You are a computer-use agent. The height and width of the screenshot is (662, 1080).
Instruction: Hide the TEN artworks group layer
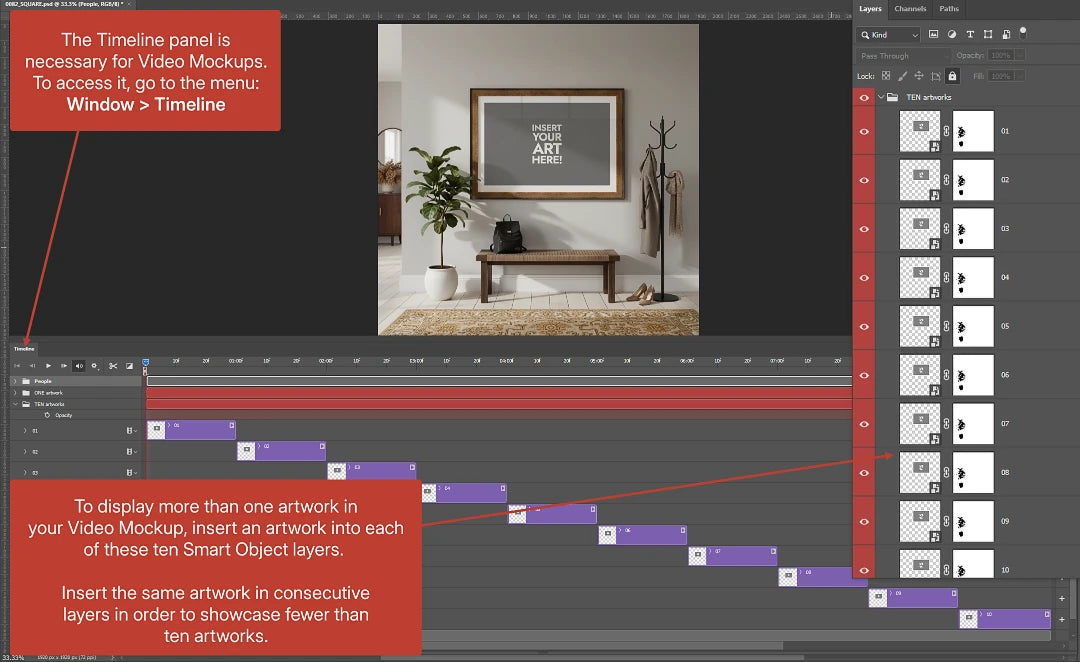tap(865, 97)
